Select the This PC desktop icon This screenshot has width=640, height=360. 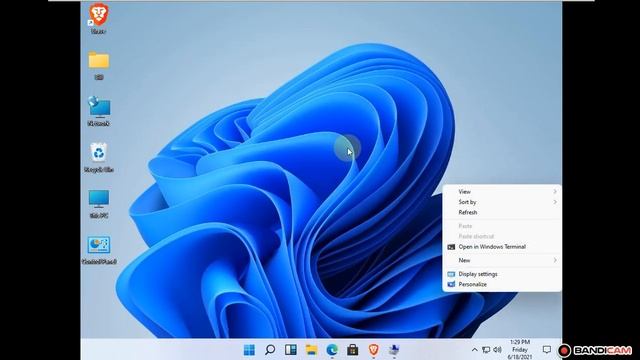point(99,203)
